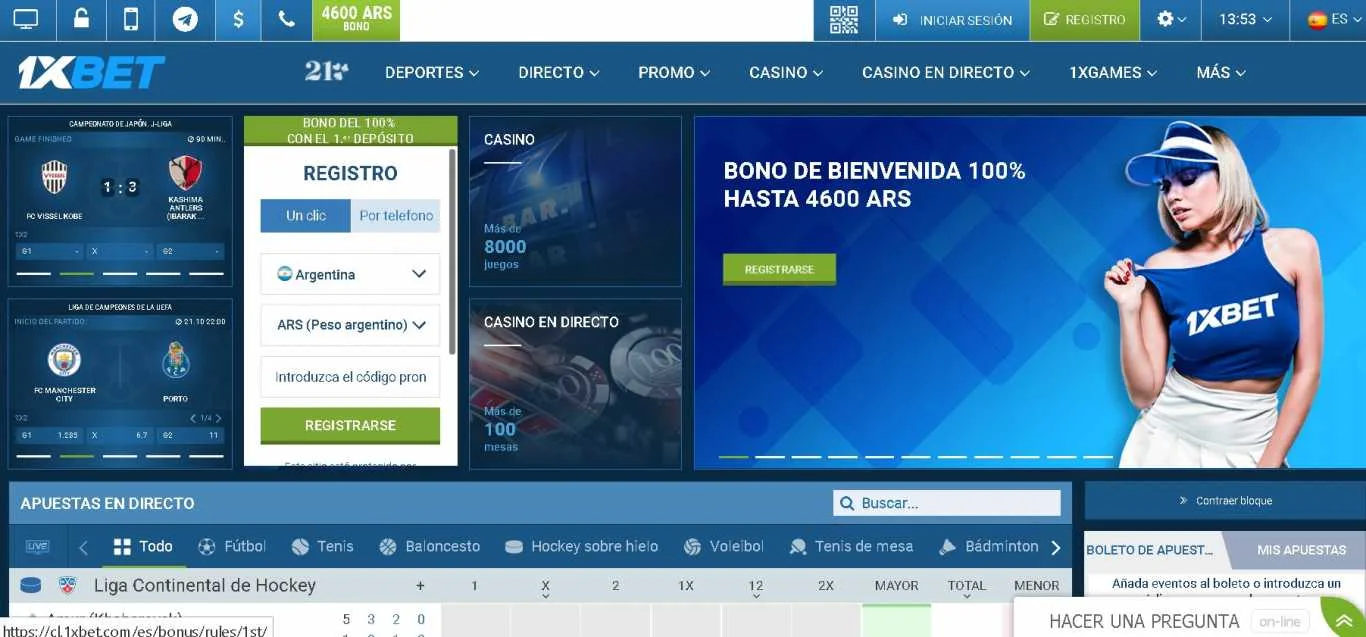Open Casino en directo menu
Screen dimensions: 1366x637
946,73
